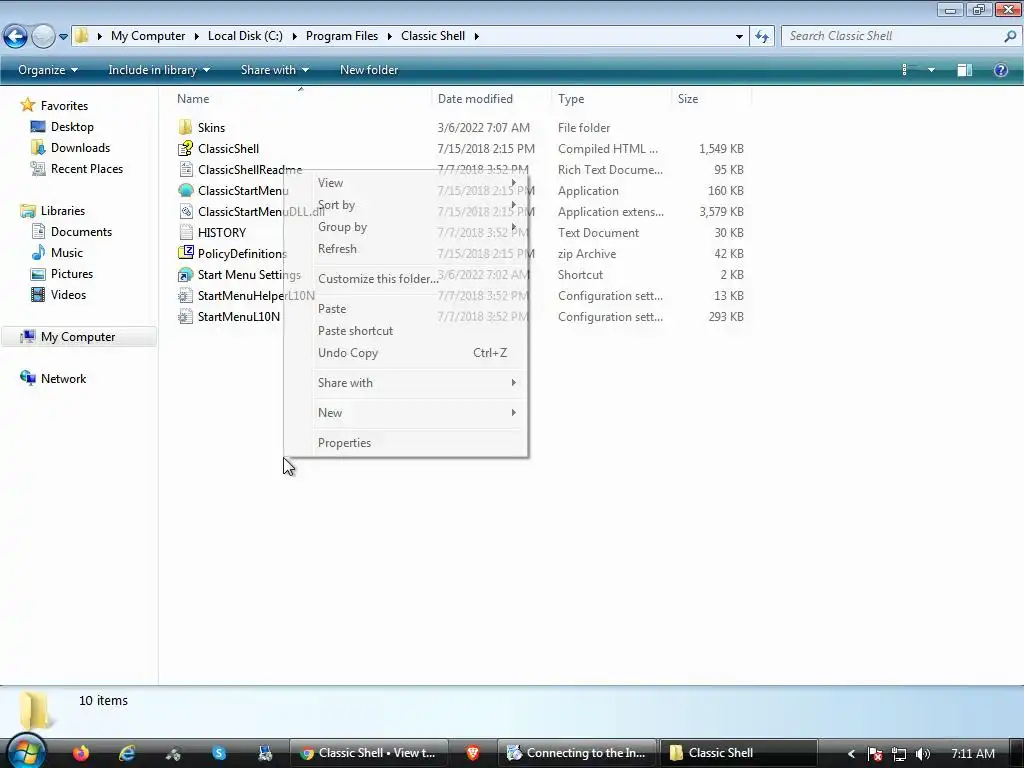This screenshot has height=768, width=1024.
Task: Select Desktop in Favorites
Action: point(72,127)
